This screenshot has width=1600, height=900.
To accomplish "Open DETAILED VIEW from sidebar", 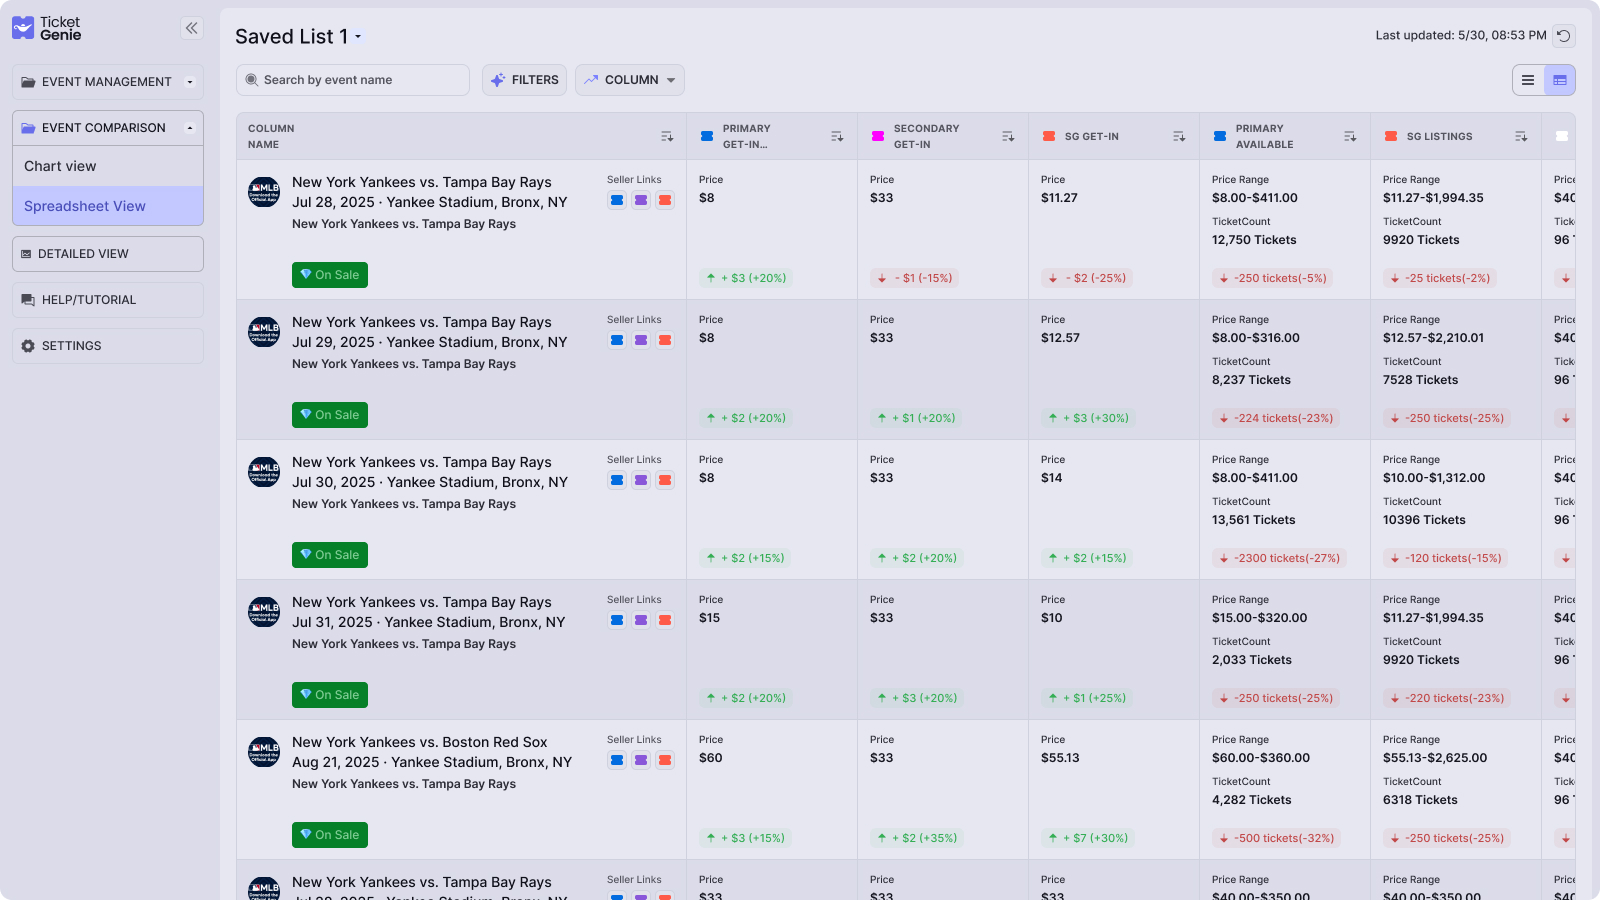I will [x=107, y=253].
